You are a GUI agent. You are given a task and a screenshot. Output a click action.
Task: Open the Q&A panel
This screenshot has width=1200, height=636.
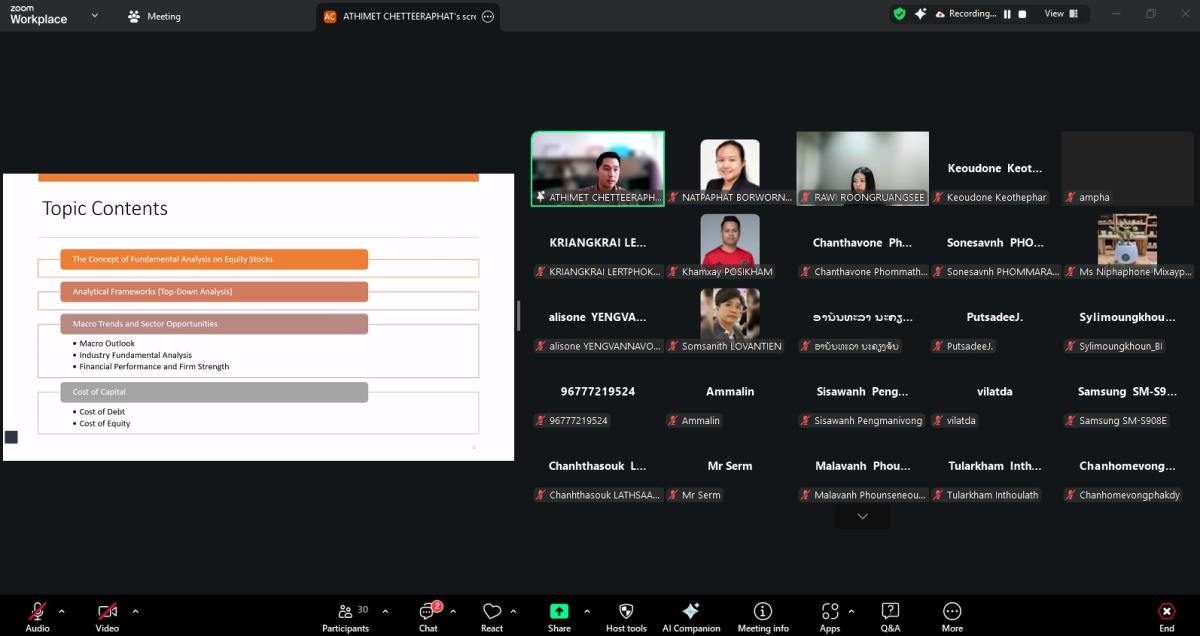point(889,612)
